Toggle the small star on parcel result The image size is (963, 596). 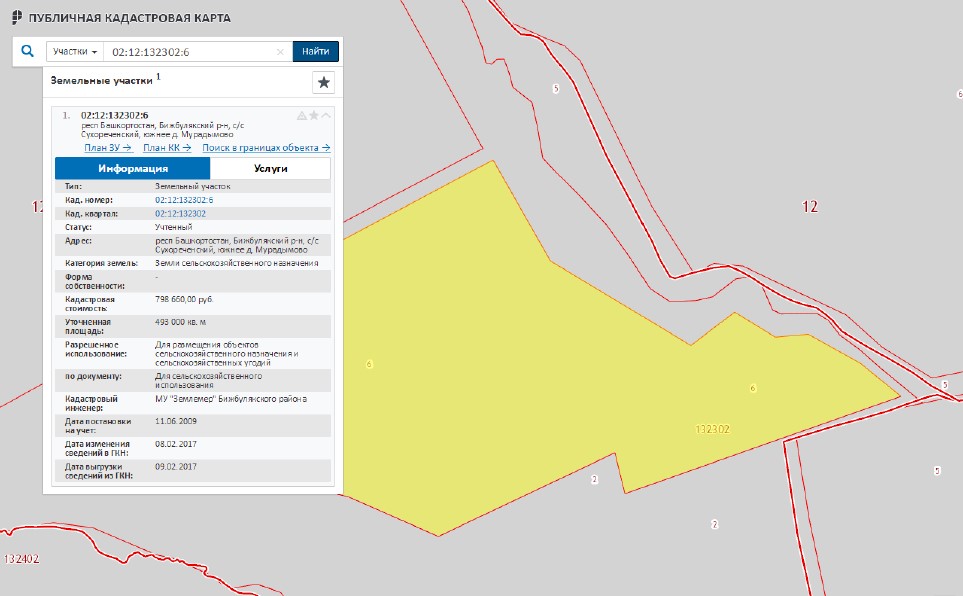click(314, 116)
